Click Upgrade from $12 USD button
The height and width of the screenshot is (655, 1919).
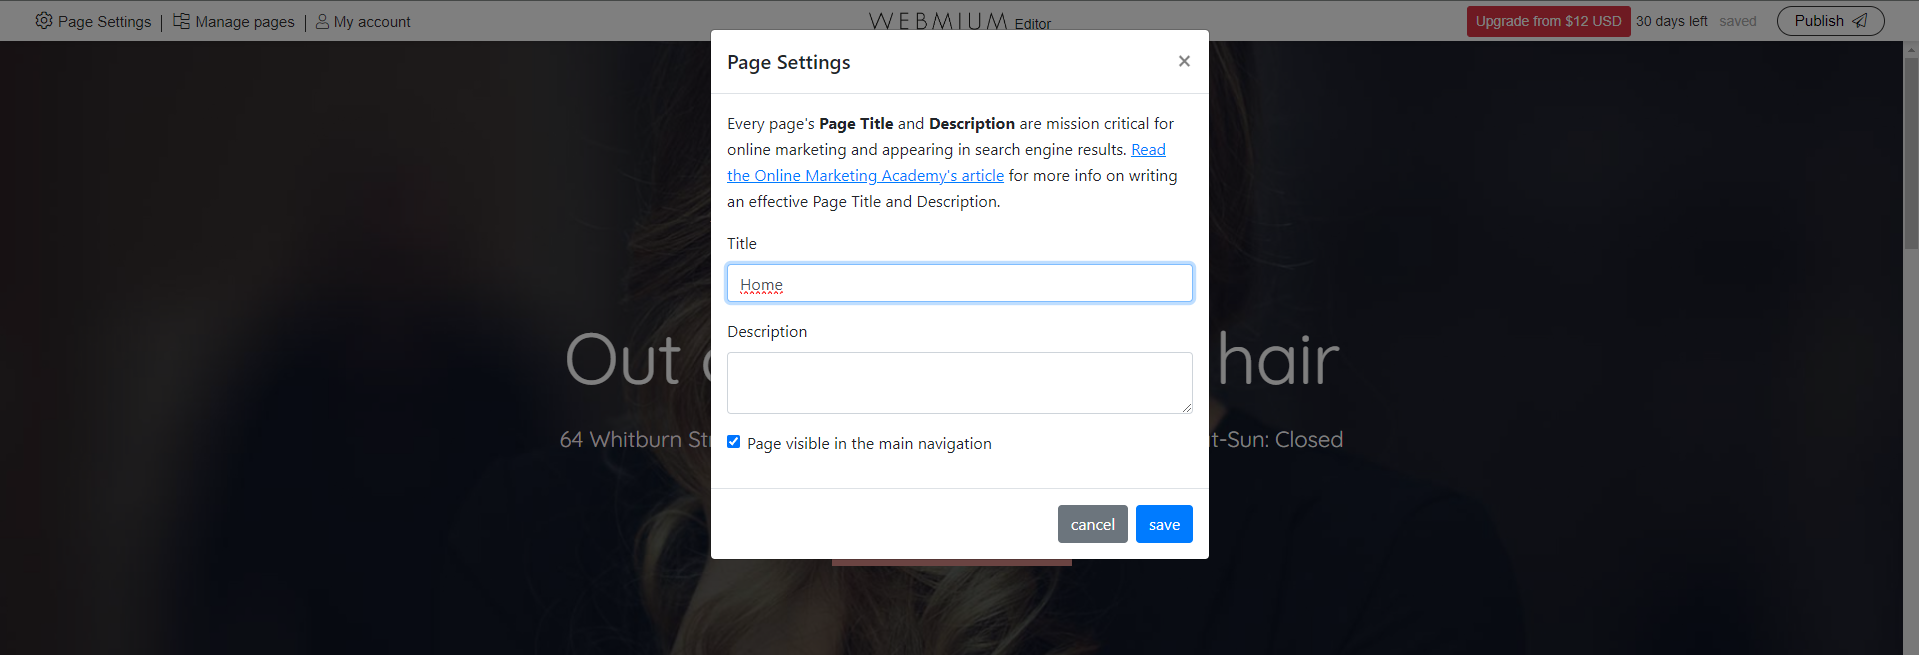coord(1548,21)
